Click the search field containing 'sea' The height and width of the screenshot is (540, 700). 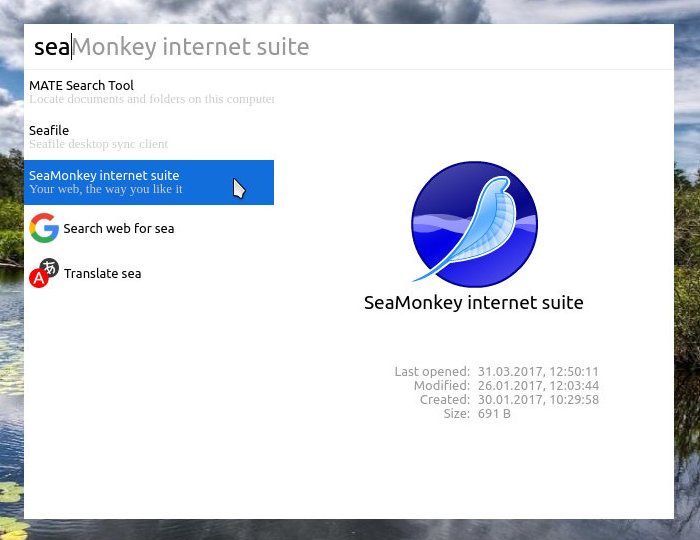pos(348,47)
